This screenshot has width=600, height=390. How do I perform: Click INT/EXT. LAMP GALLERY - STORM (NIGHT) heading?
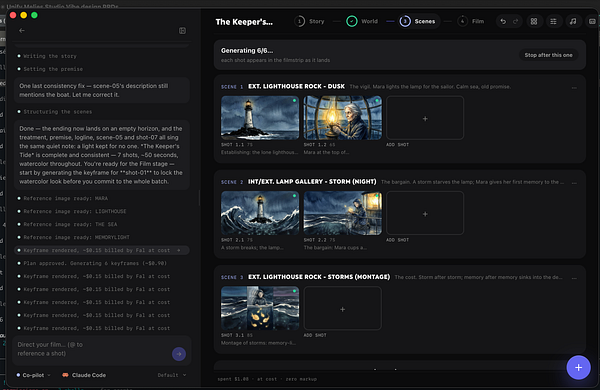312,182
